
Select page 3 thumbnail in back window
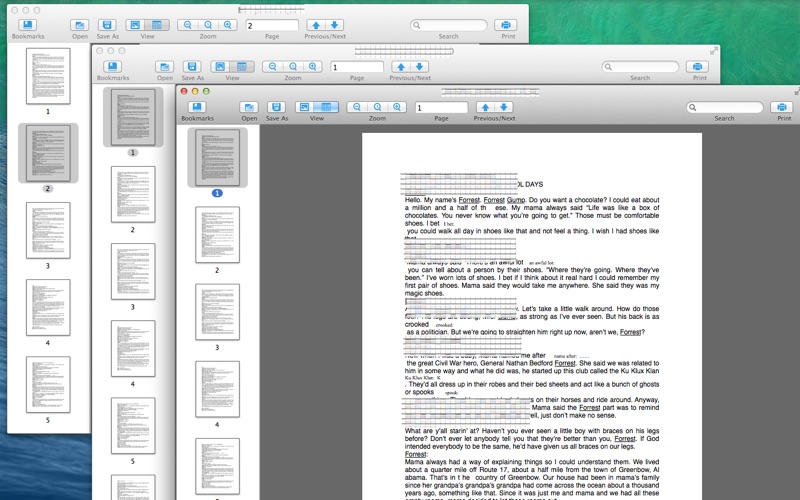[48, 231]
